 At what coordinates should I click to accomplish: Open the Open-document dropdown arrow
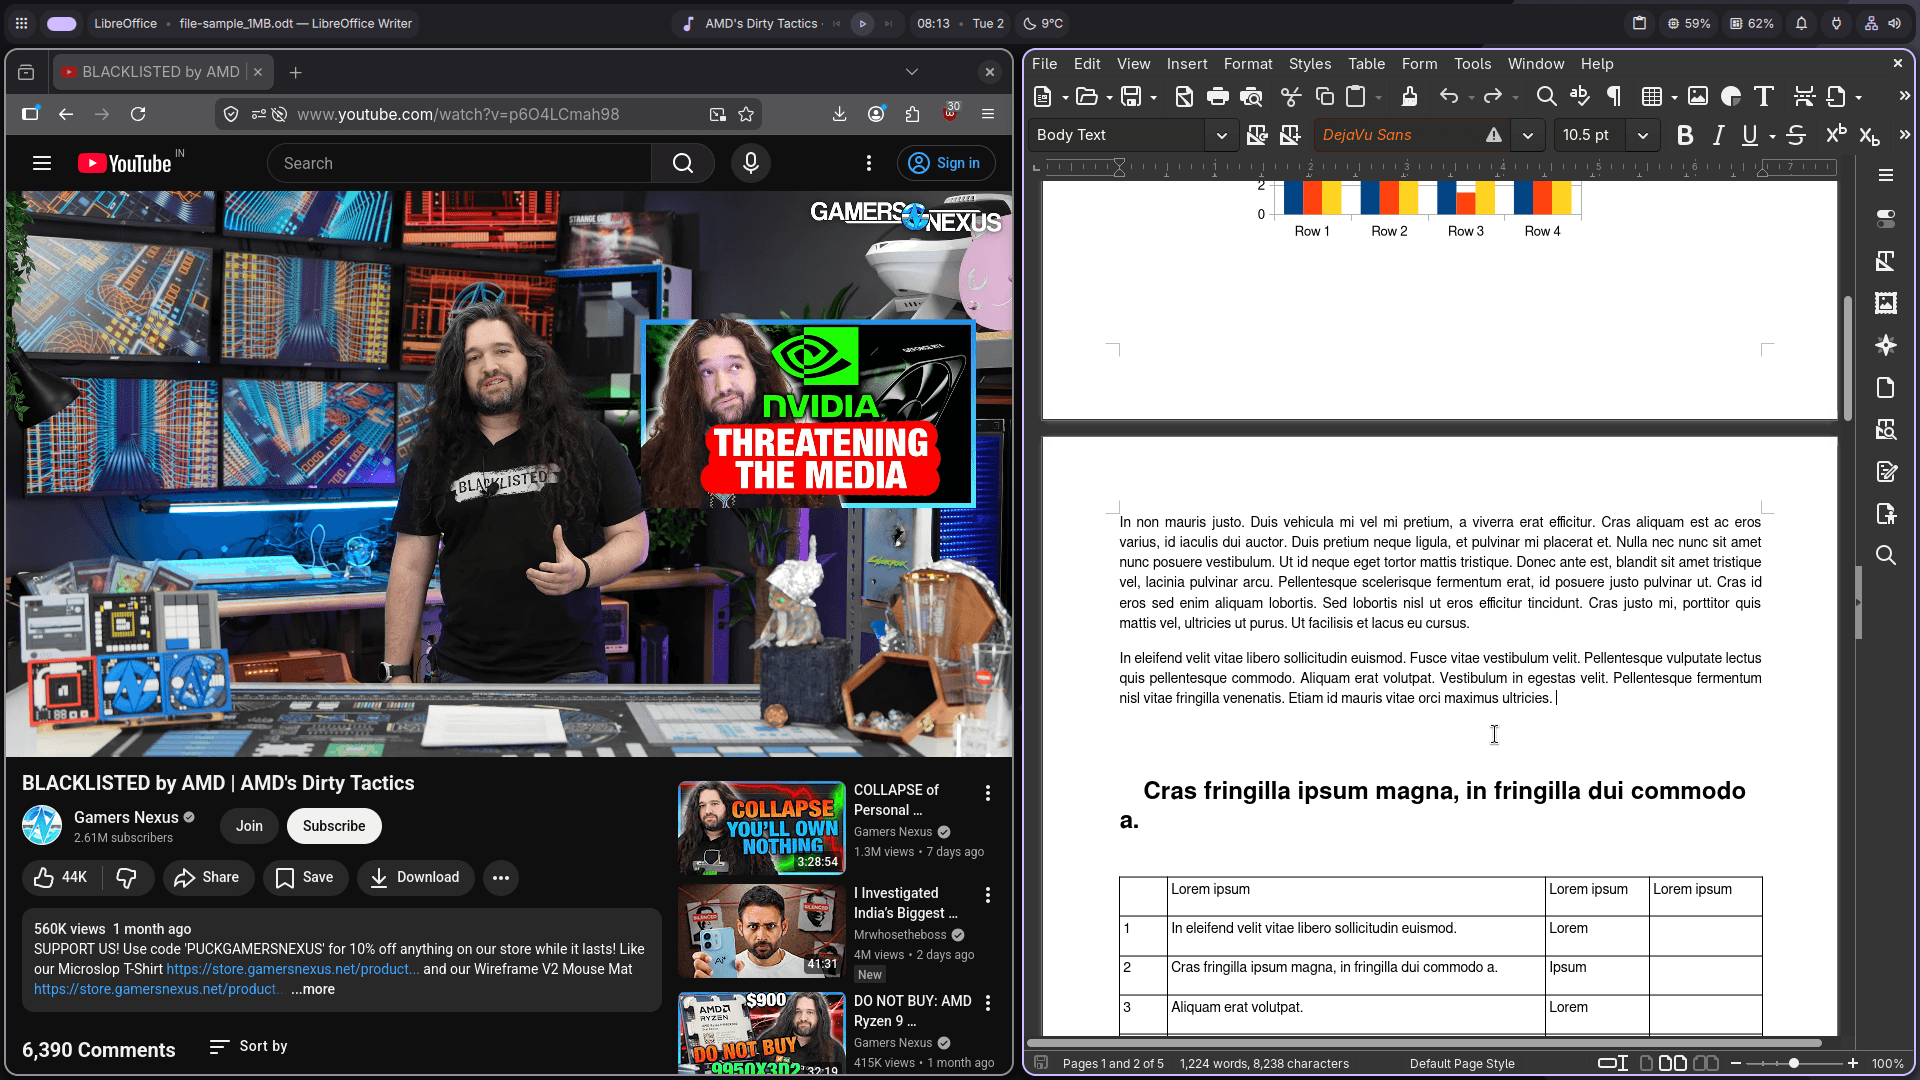click(x=1109, y=97)
